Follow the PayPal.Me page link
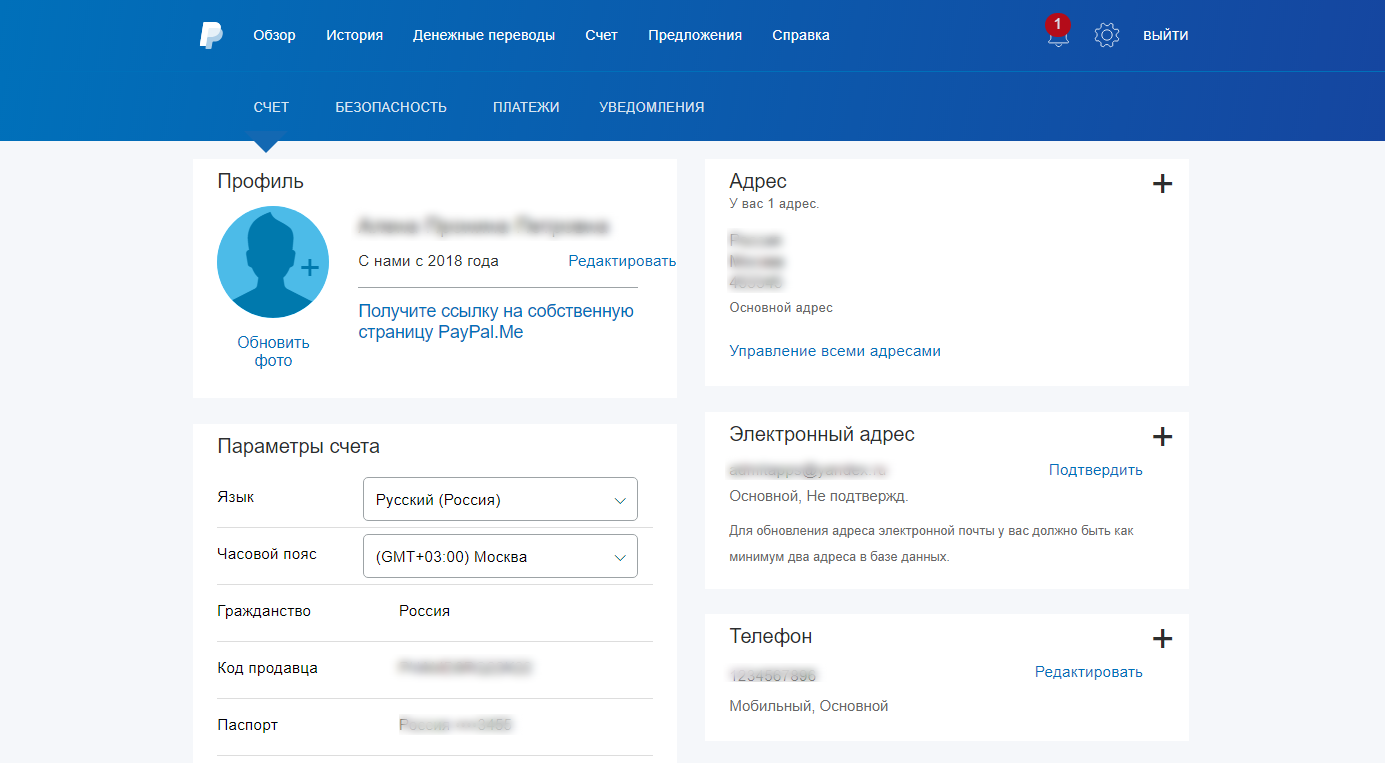This screenshot has height=763, width=1385. pos(495,321)
